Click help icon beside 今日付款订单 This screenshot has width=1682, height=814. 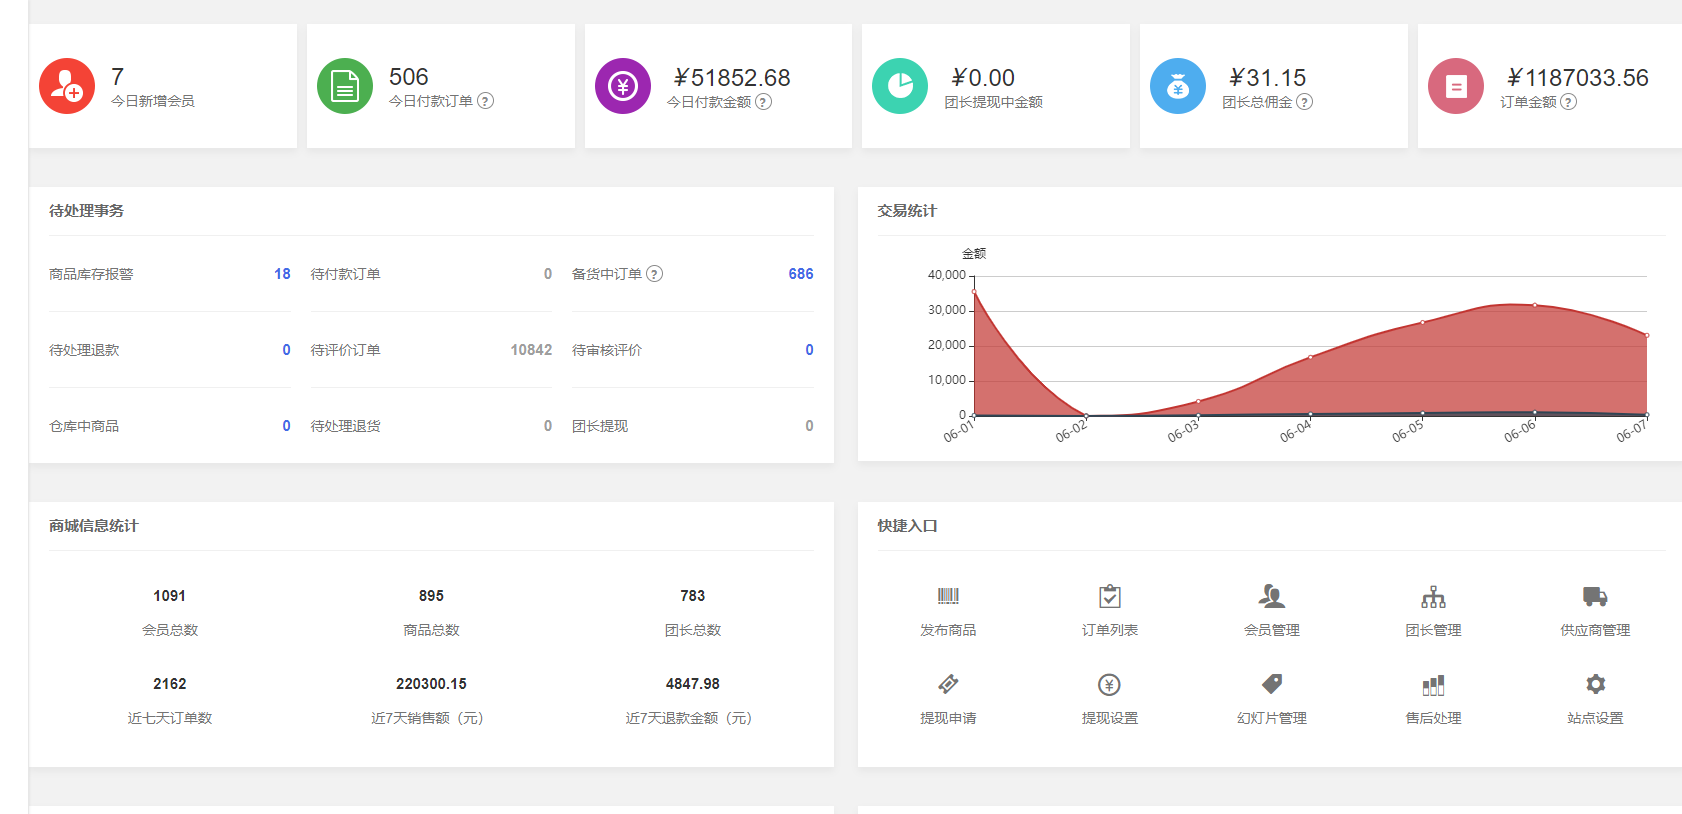[x=486, y=101]
